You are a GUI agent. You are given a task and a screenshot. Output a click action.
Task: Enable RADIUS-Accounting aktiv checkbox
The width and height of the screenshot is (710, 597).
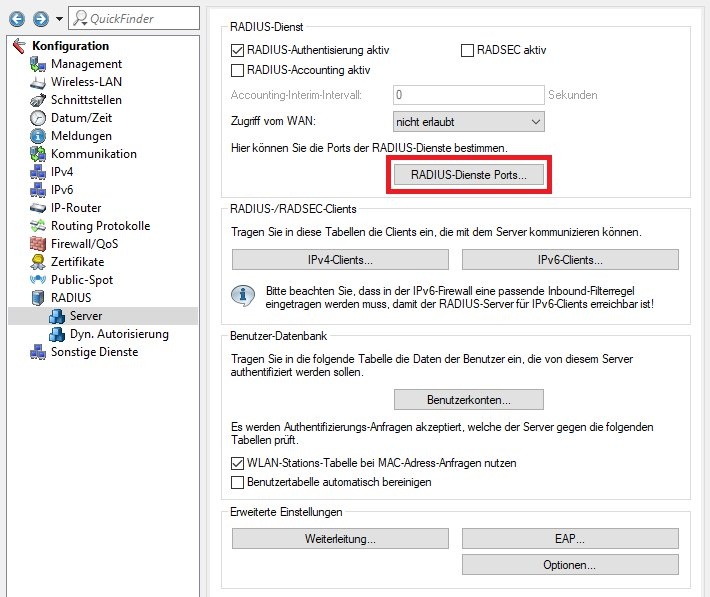tap(238, 70)
